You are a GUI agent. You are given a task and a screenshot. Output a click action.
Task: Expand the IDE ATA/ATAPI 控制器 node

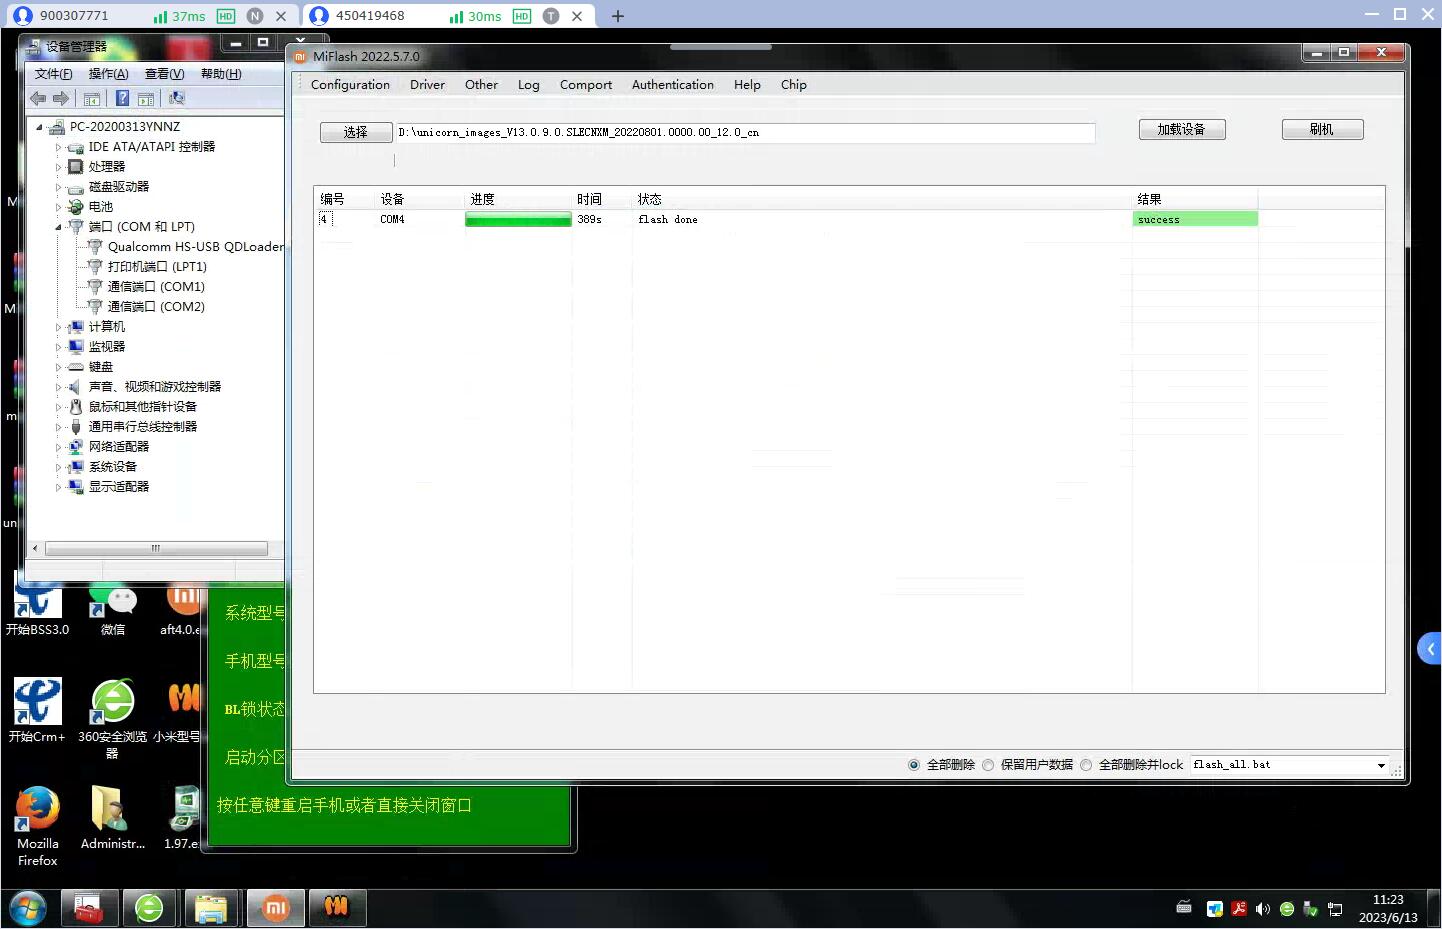coord(58,147)
